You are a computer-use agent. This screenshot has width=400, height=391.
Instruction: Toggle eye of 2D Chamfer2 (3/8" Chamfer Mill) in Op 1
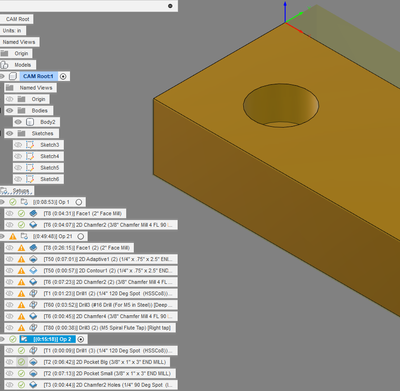[10, 225]
